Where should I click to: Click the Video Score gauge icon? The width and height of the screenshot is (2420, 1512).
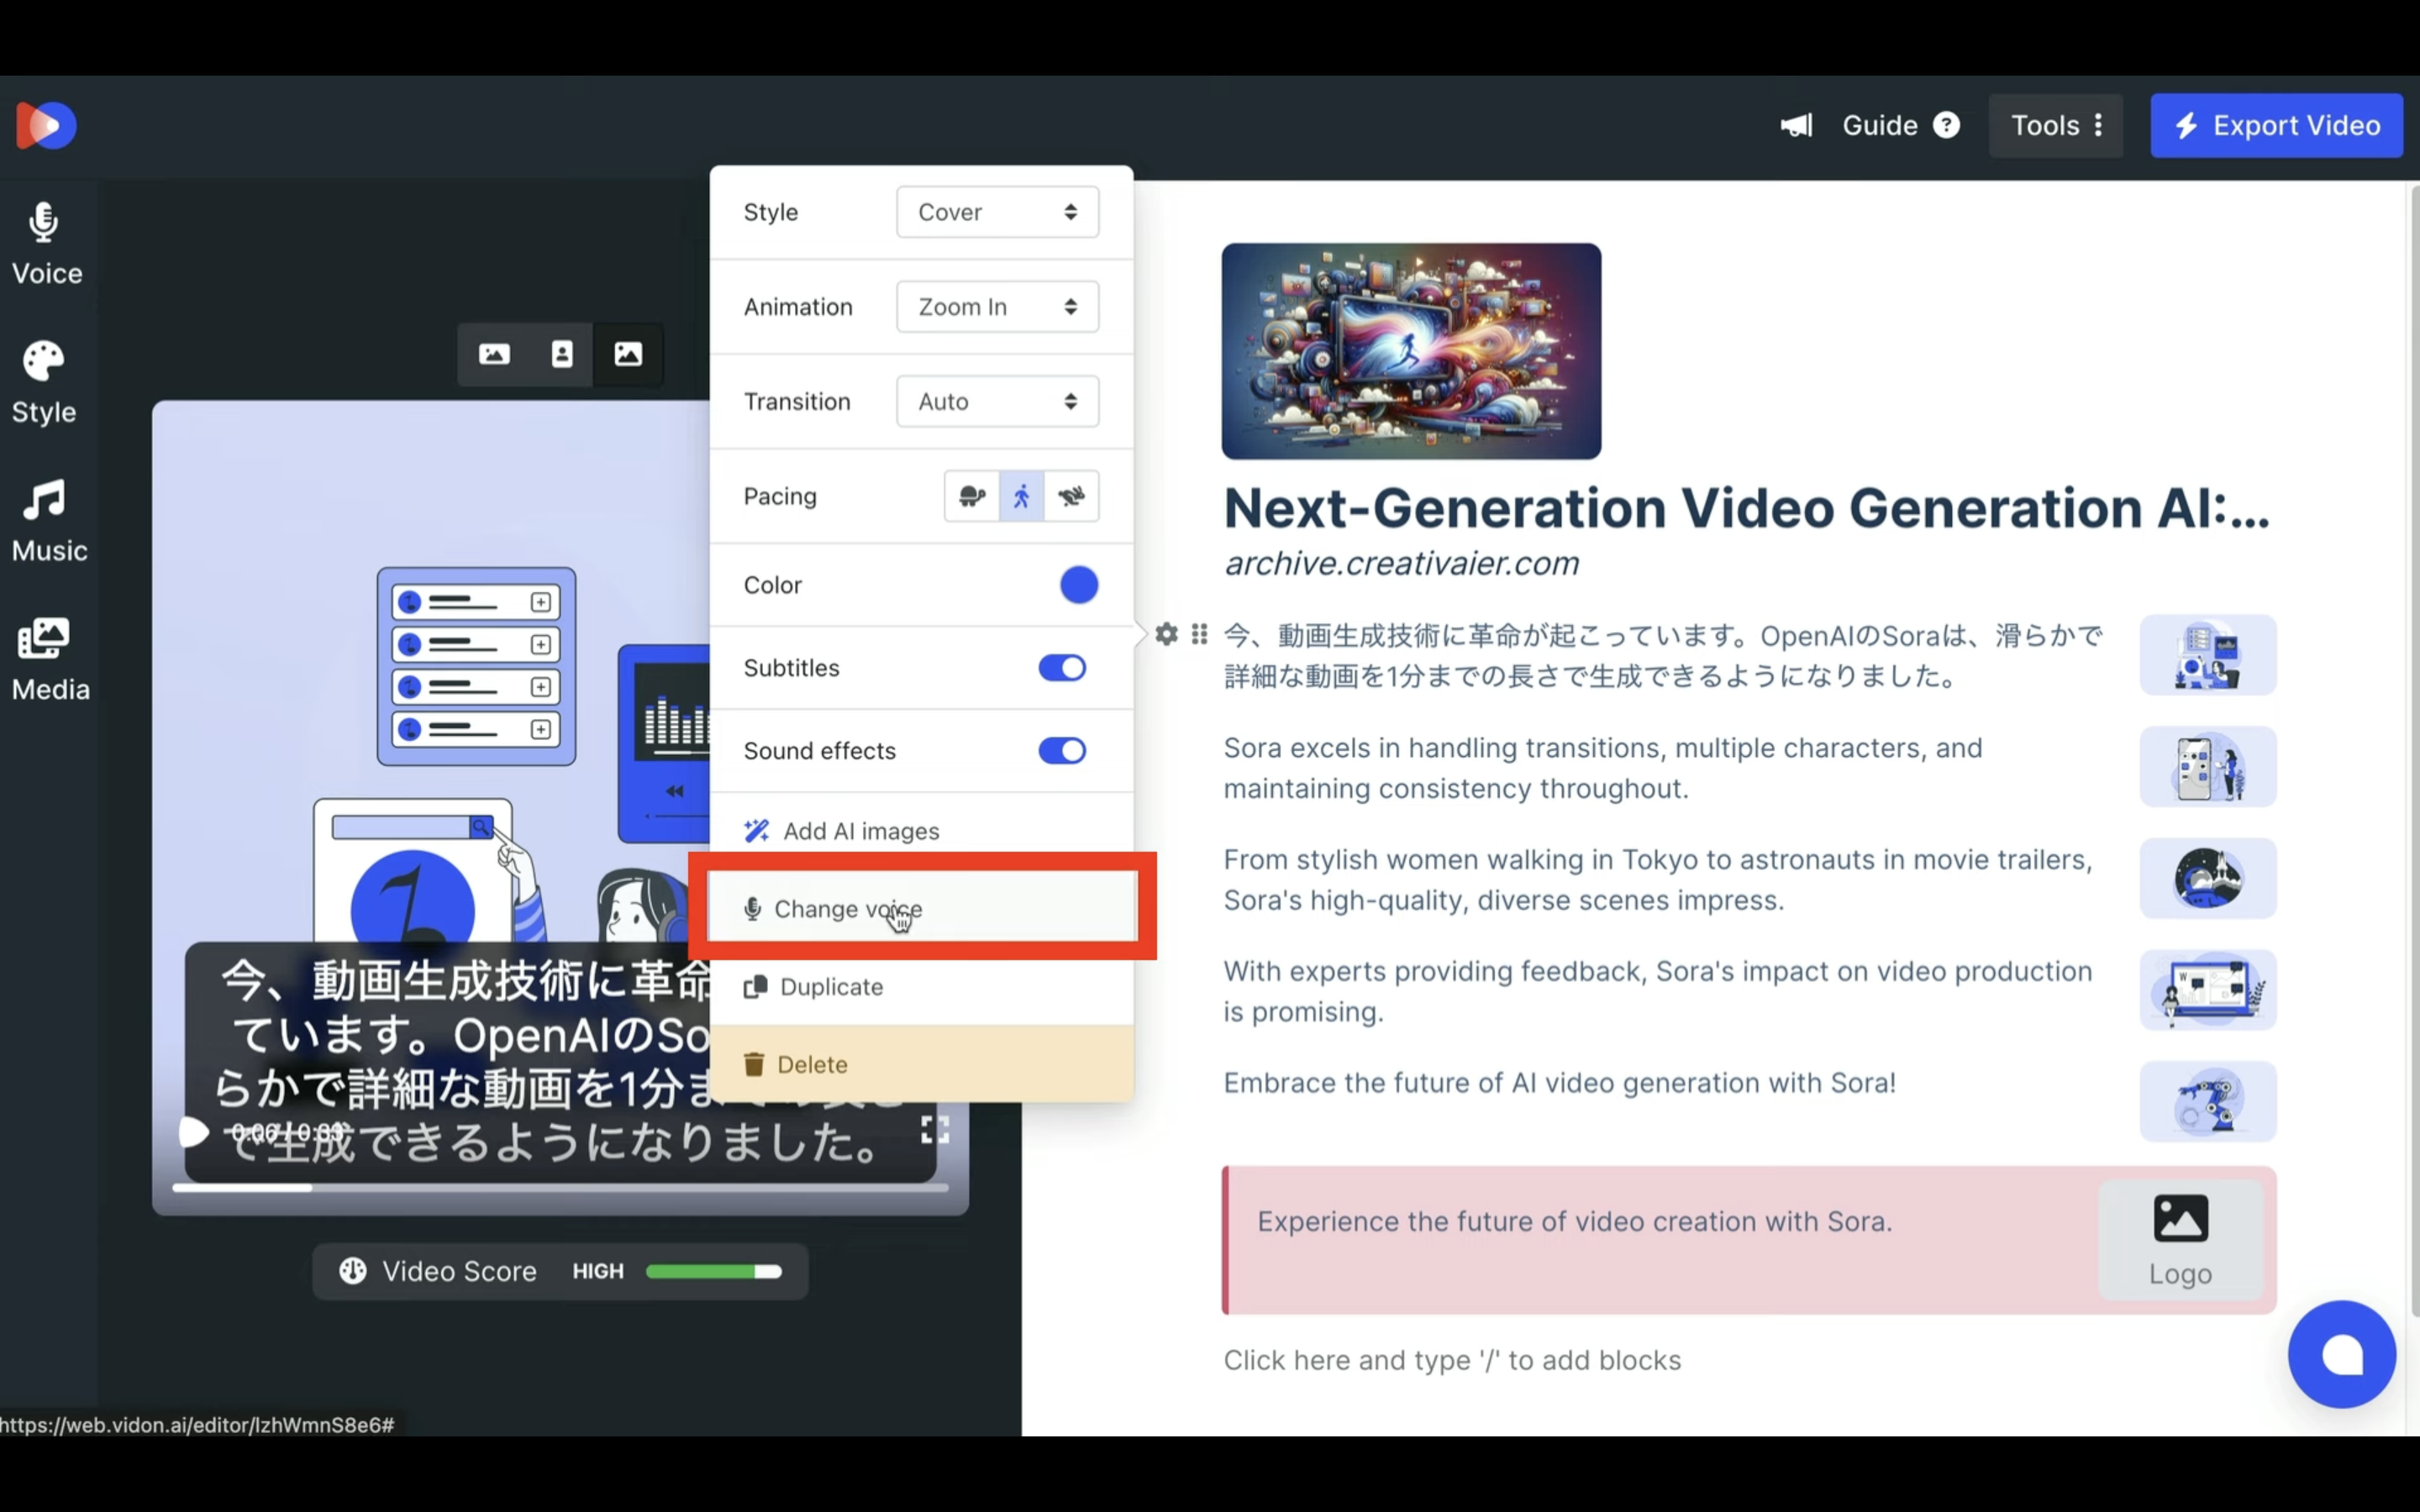353,1271
